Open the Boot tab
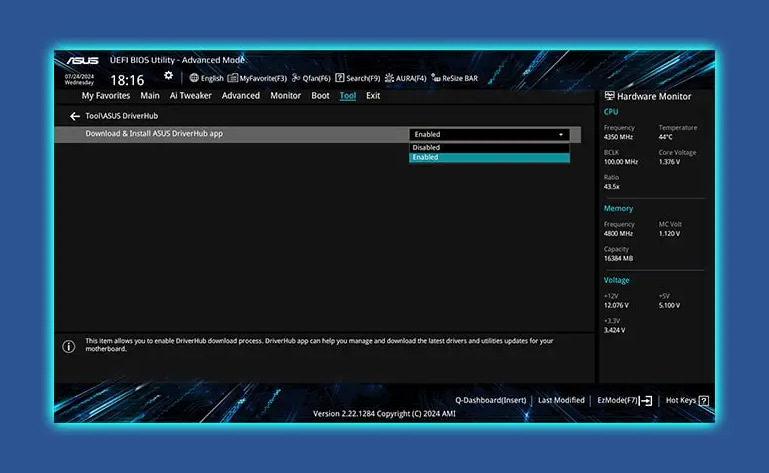Image resolution: width=769 pixels, height=473 pixels. point(320,96)
